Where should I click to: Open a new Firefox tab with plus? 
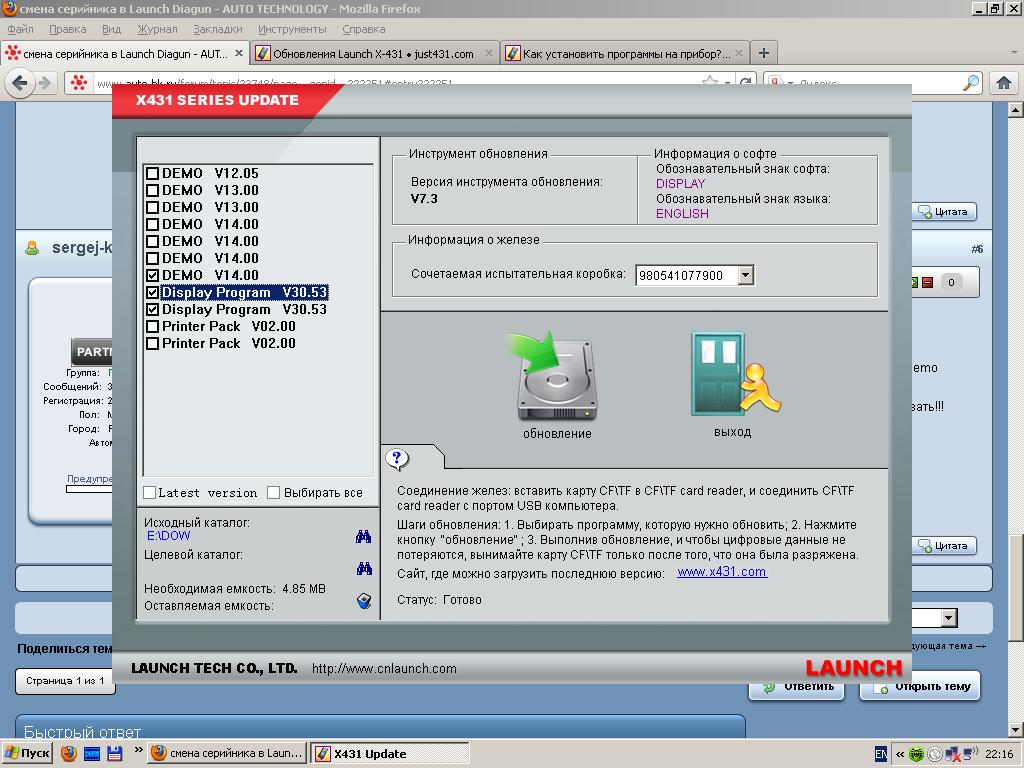(x=763, y=53)
